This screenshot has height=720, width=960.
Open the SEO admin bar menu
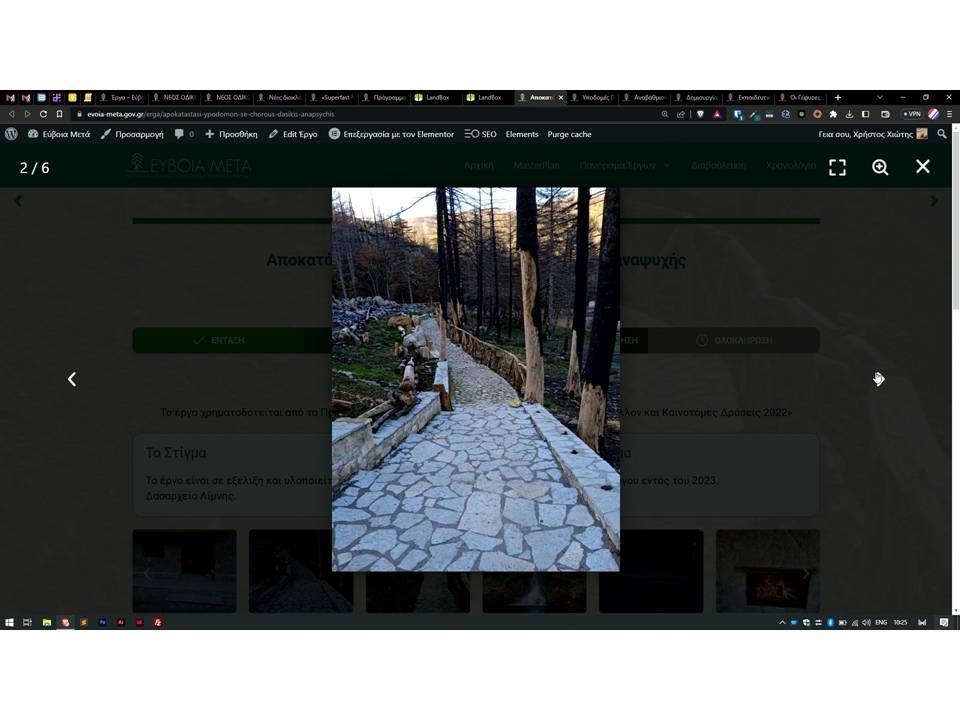481,134
